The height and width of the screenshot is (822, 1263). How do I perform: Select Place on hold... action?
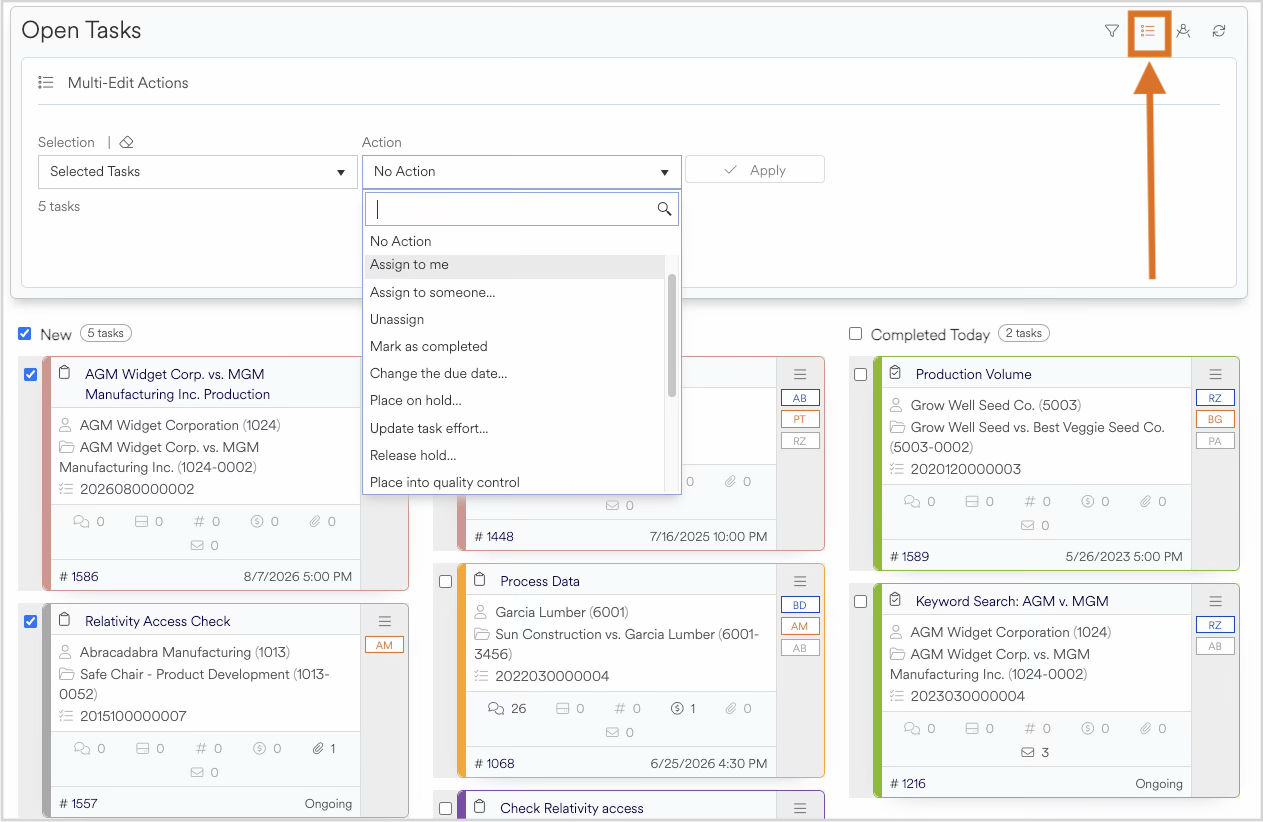click(x=515, y=401)
